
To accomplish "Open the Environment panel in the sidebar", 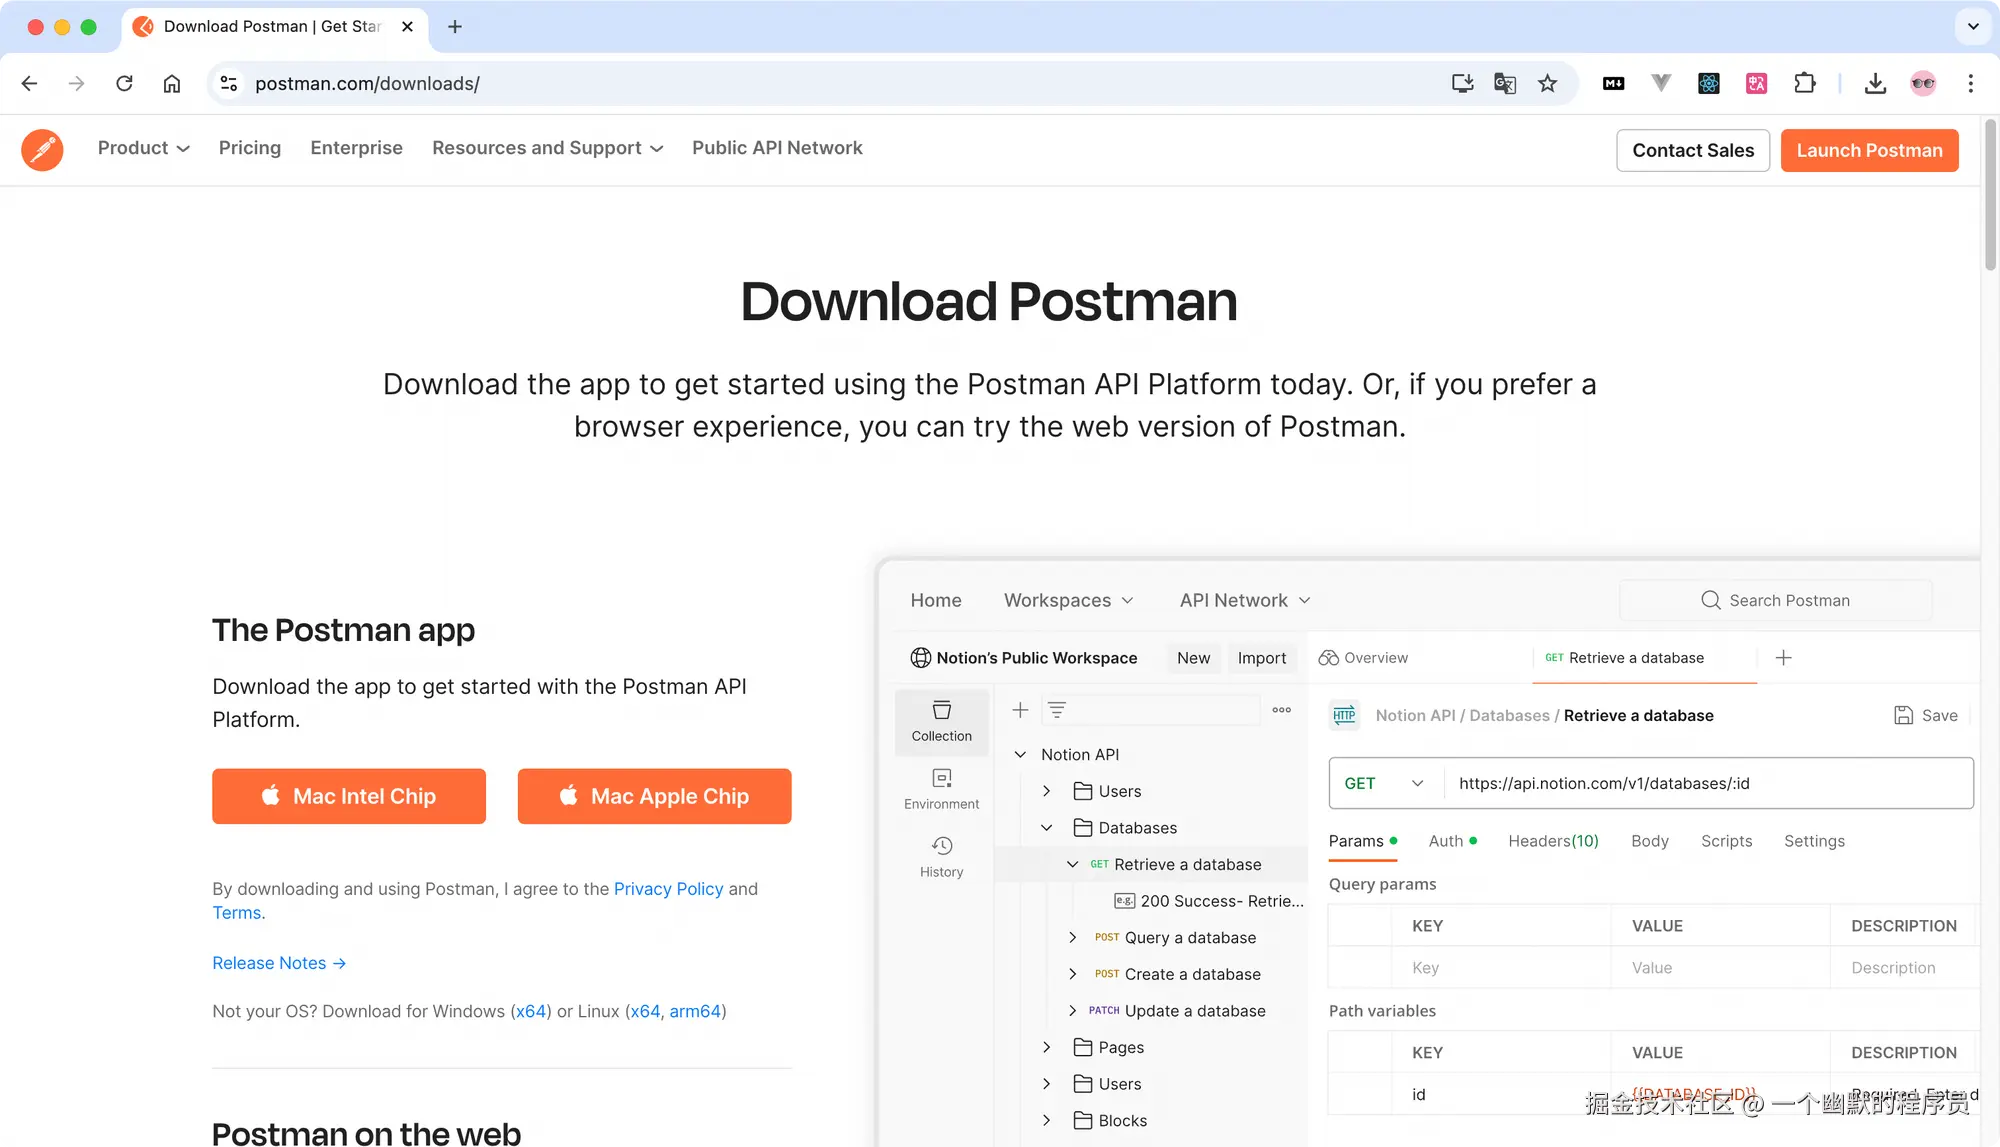I will click(x=941, y=789).
